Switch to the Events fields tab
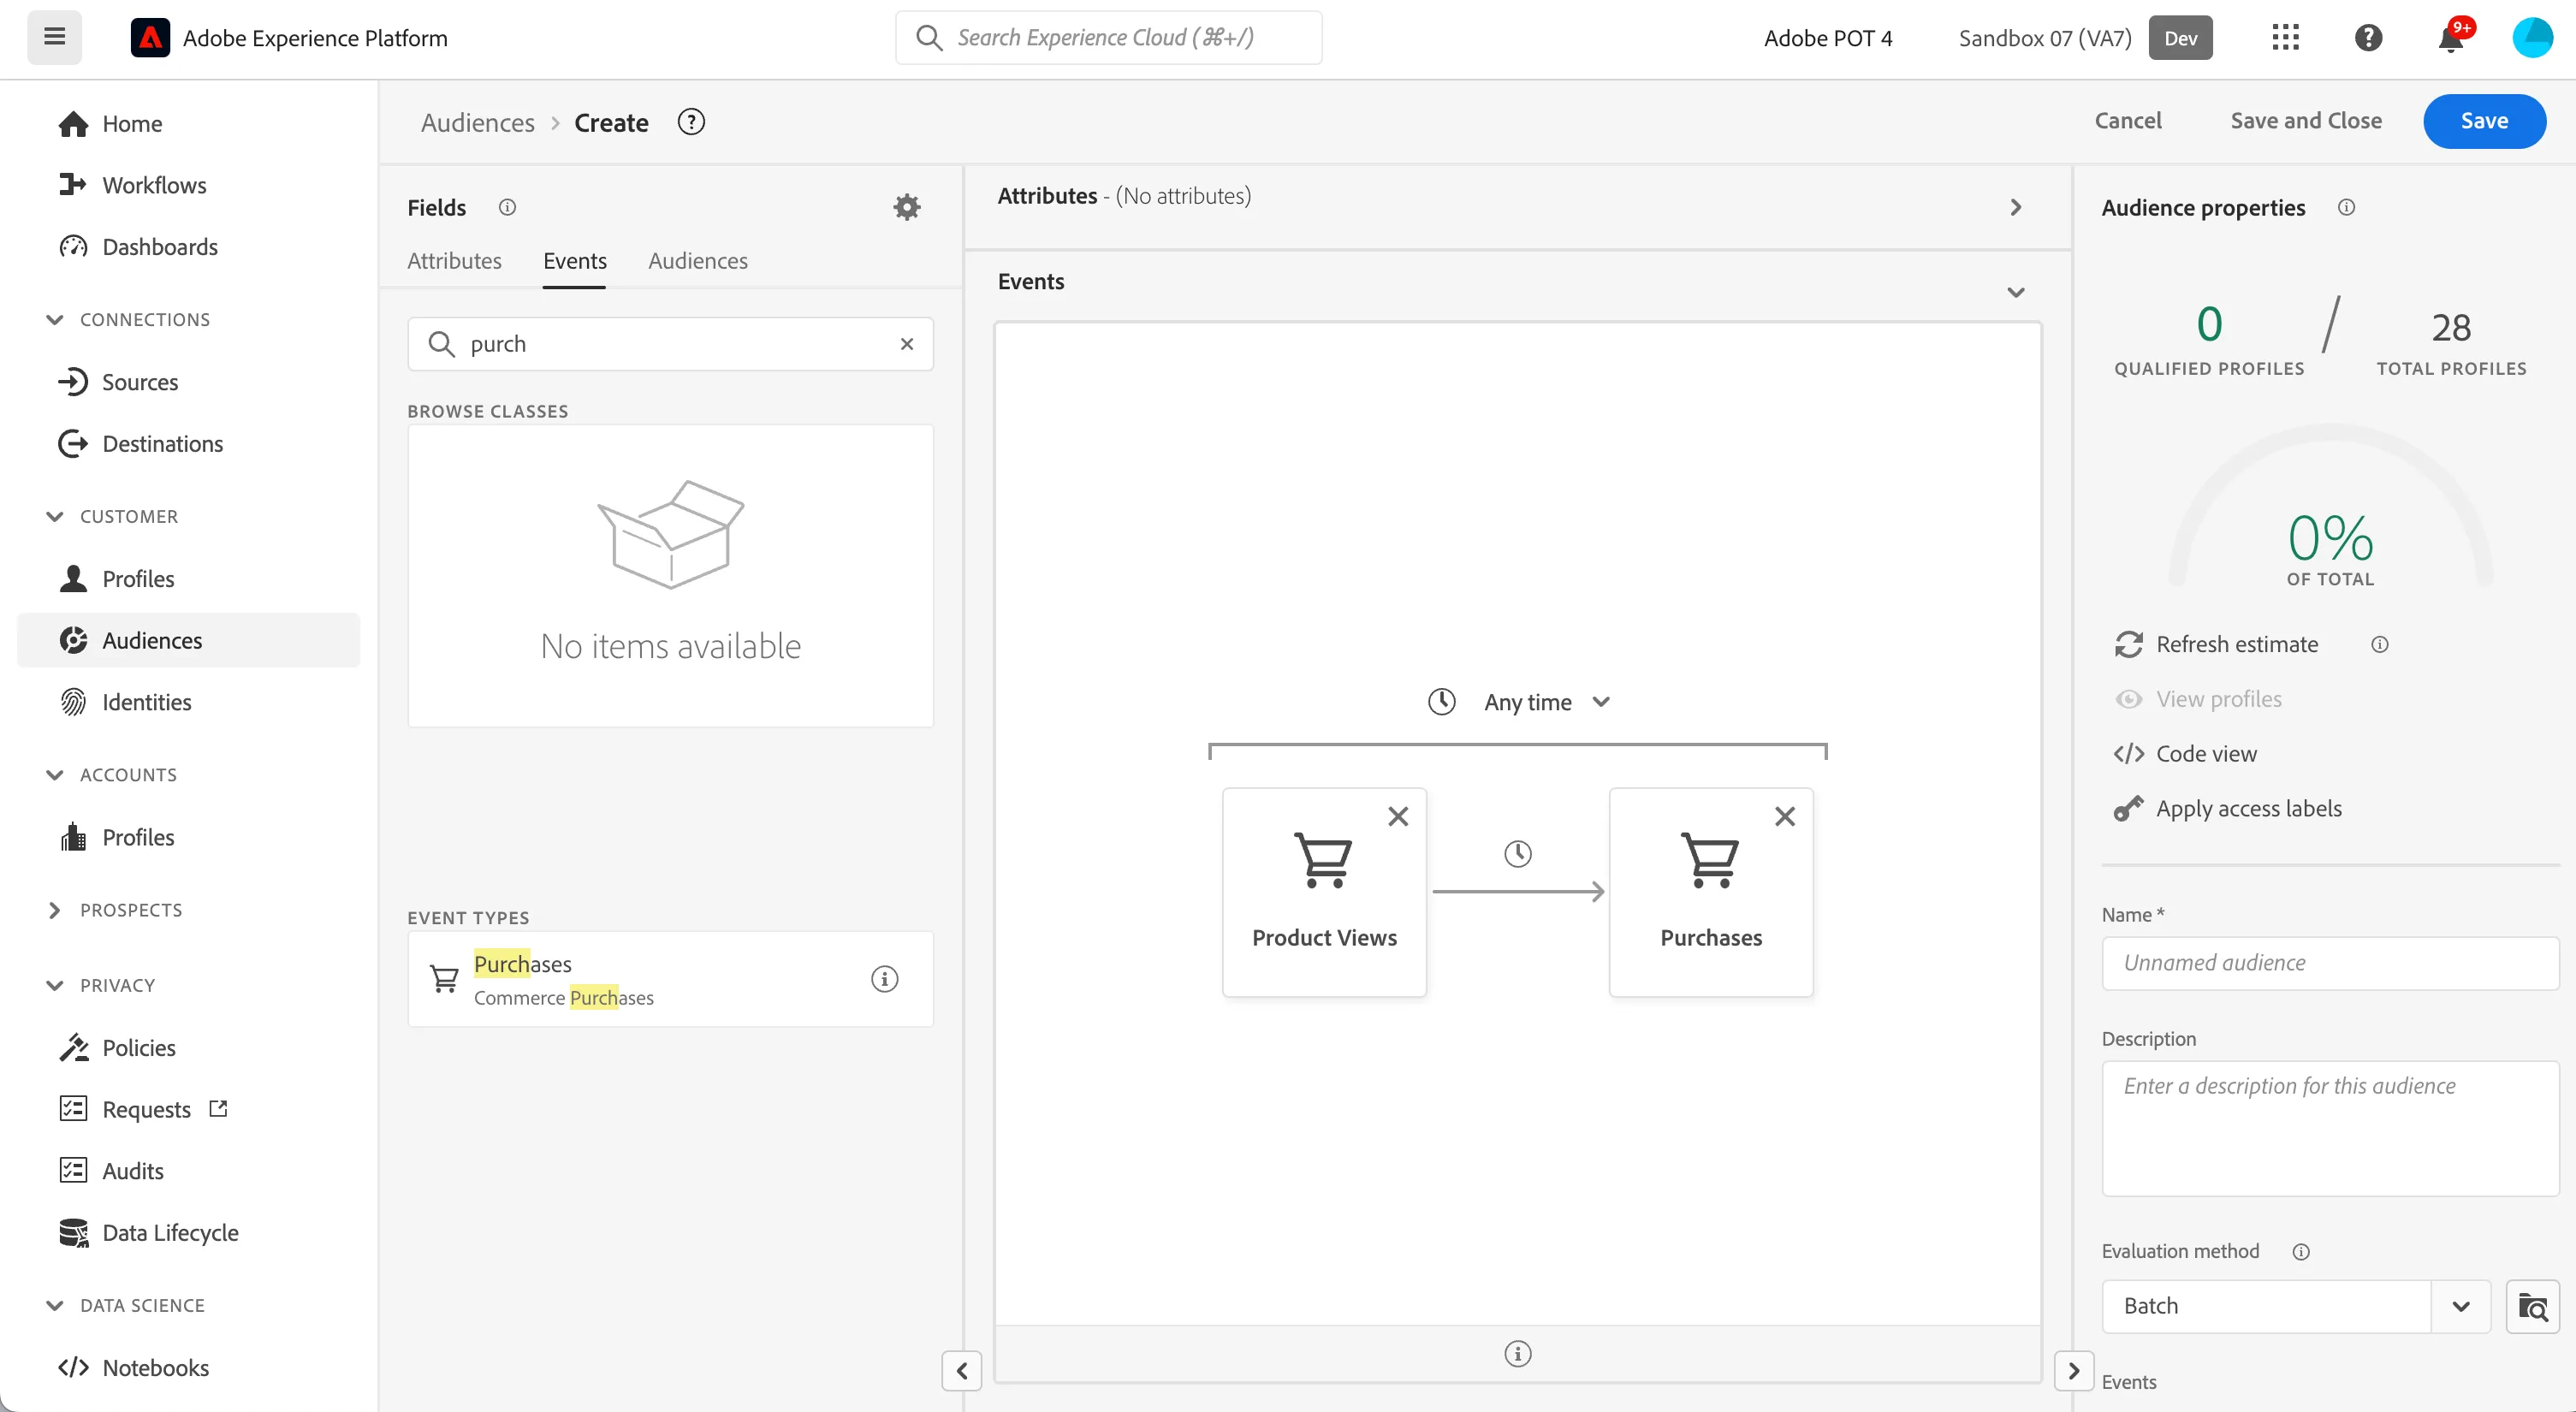 tap(575, 261)
